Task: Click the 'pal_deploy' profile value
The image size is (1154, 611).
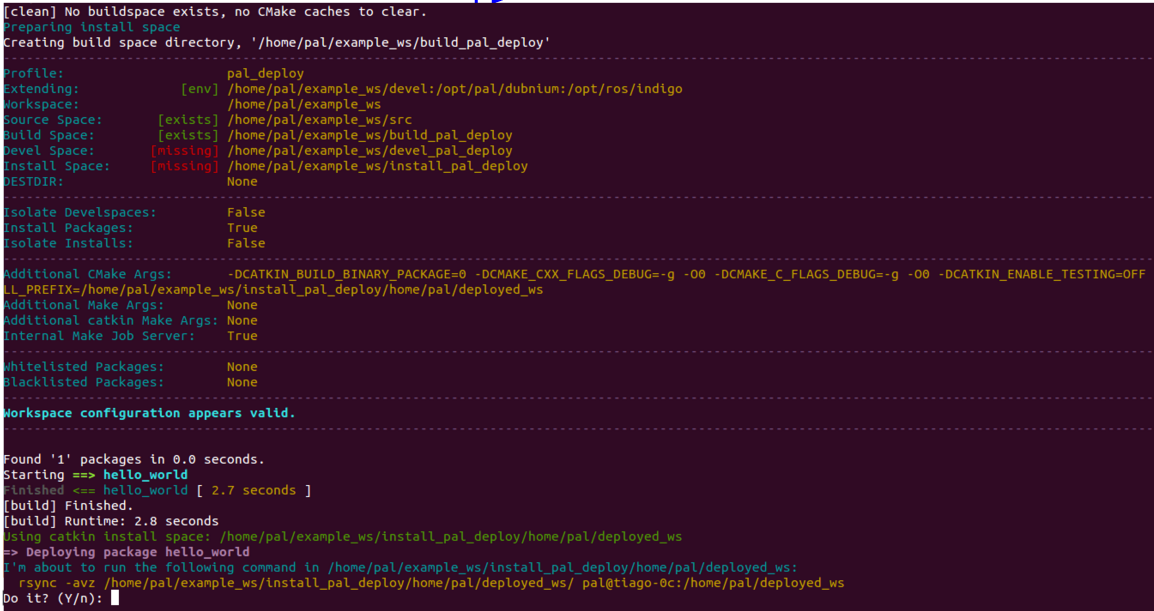Action: coord(266,74)
